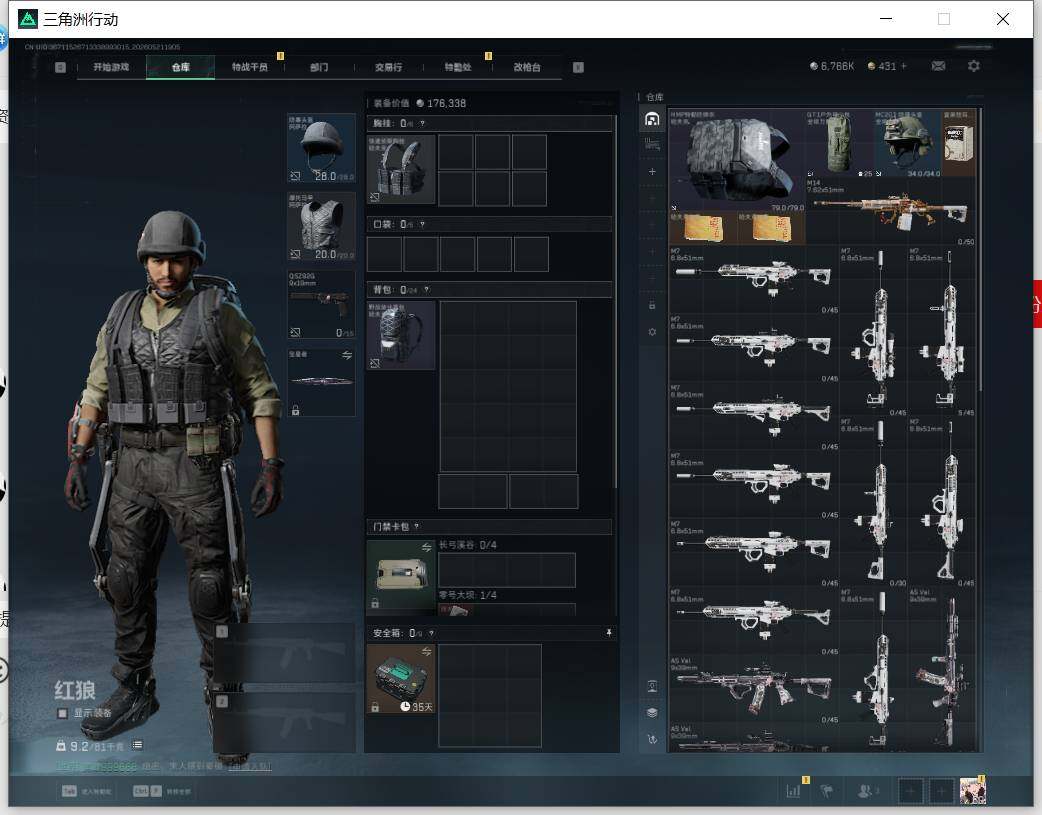View the 6.766K currency balance
The image size is (1042, 815).
point(832,66)
